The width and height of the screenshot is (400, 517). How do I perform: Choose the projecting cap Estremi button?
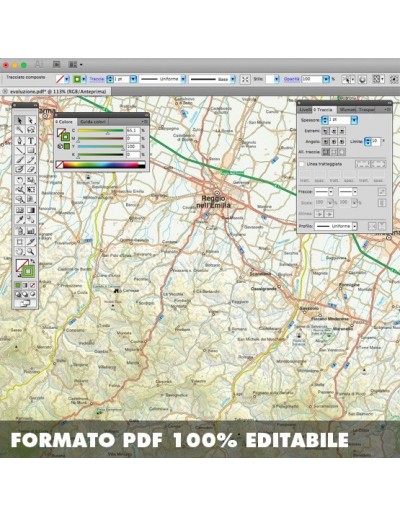(x=341, y=131)
